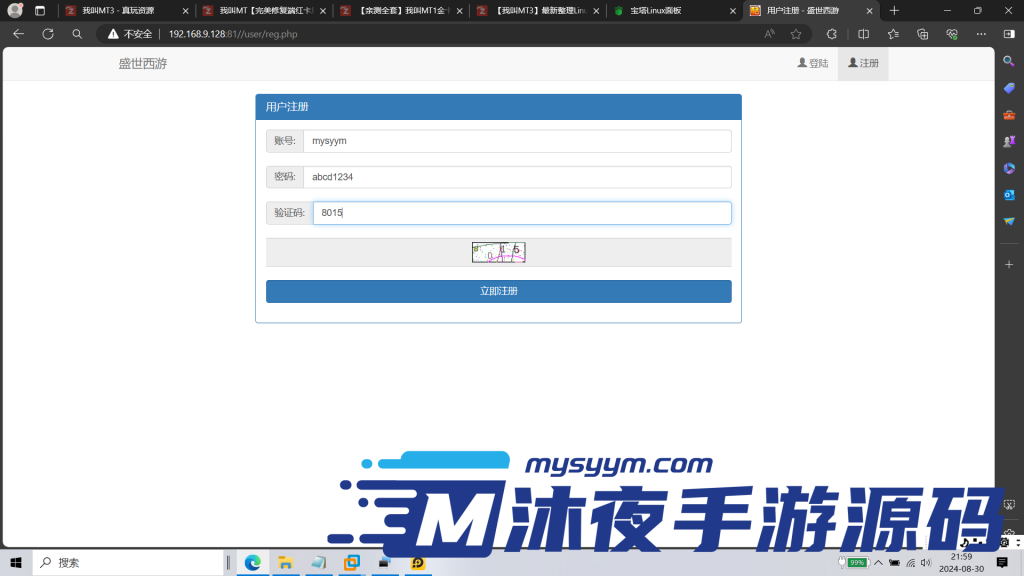Screen dimensions: 1024x576
Task: Switch to the 宝塔Linux面板 tab
Action: (x=655, y=12)
